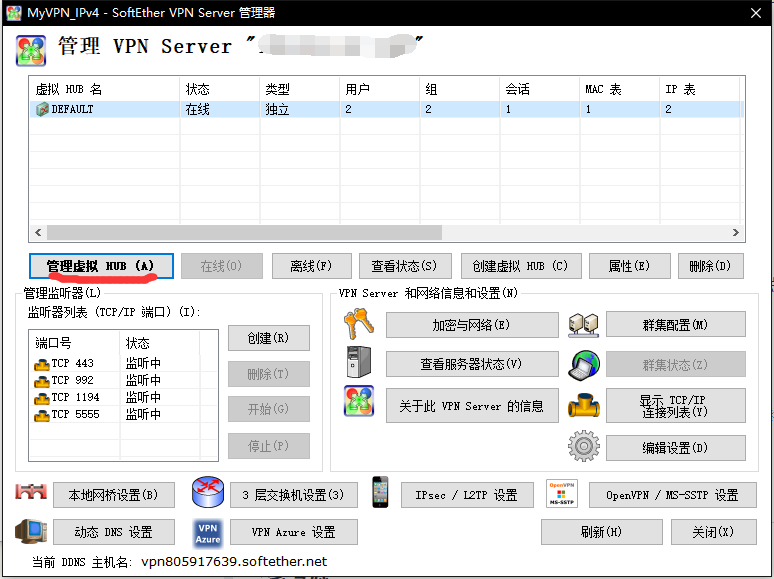774x579 pixels.
Task: Select the DEFAULT hub row text
Action: tap(72, 109)
